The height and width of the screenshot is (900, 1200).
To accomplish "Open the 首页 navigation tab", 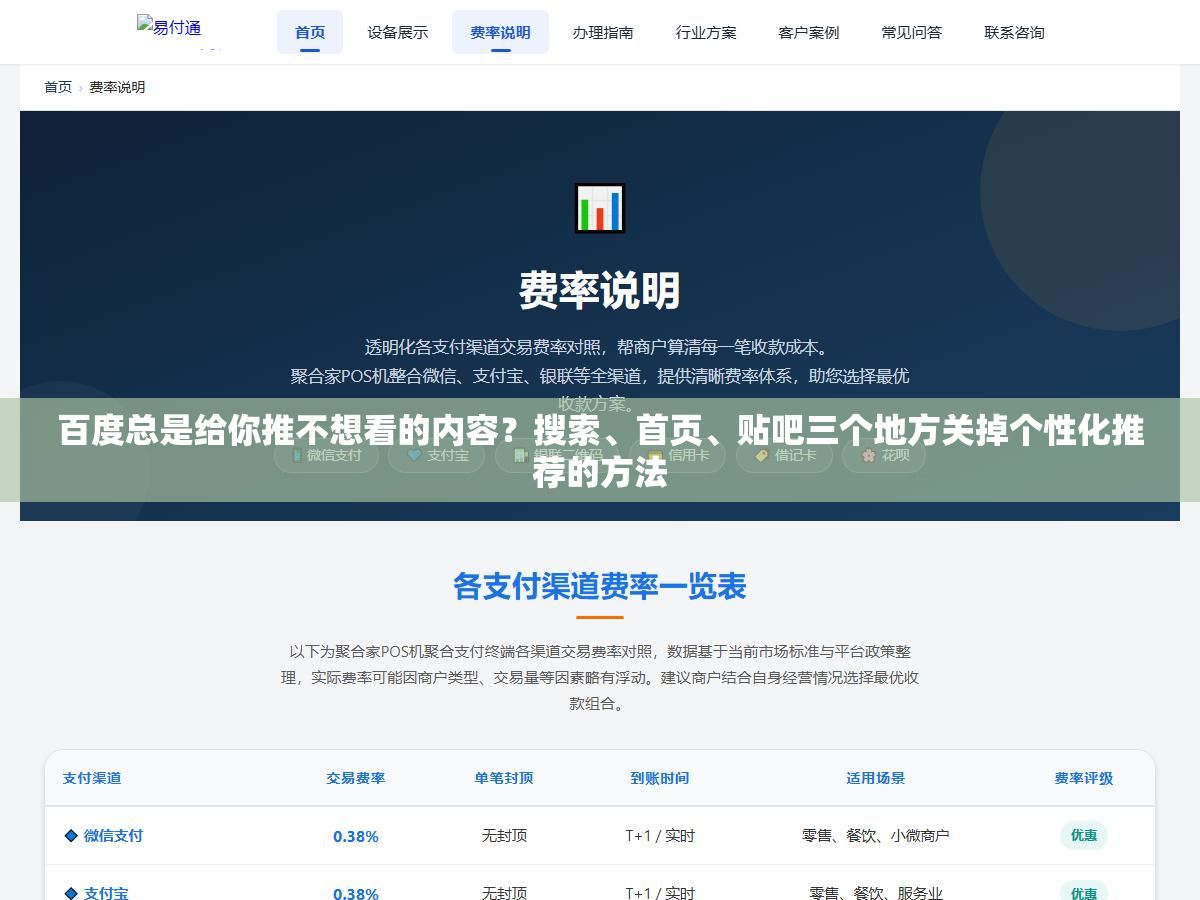I will point(310,32).
